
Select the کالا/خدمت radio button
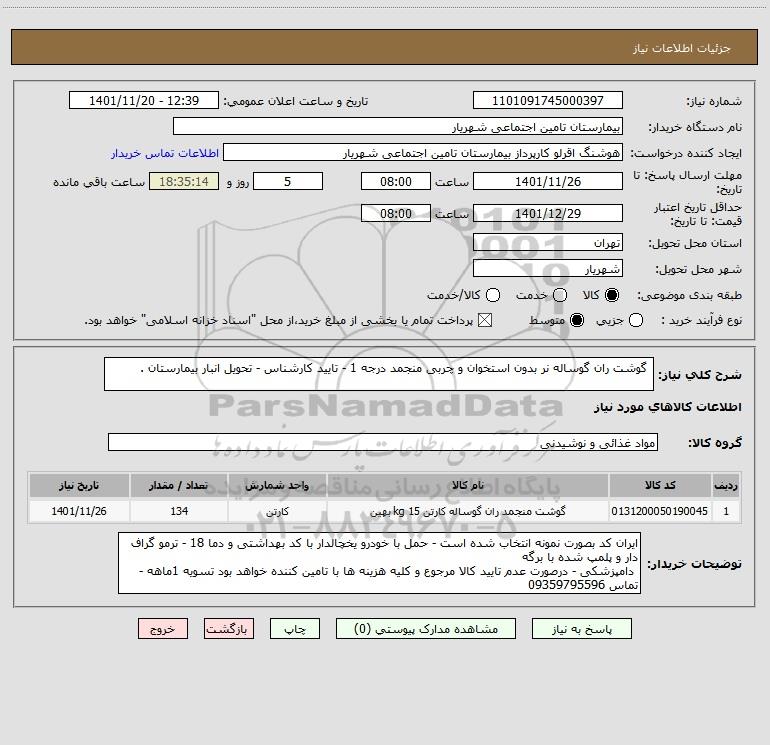point(493,295)
